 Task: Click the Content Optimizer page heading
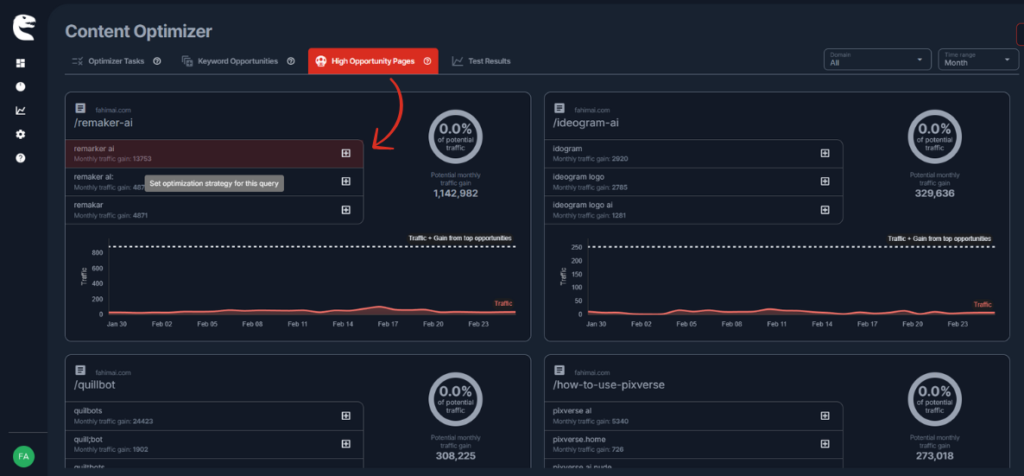point(138,31)
